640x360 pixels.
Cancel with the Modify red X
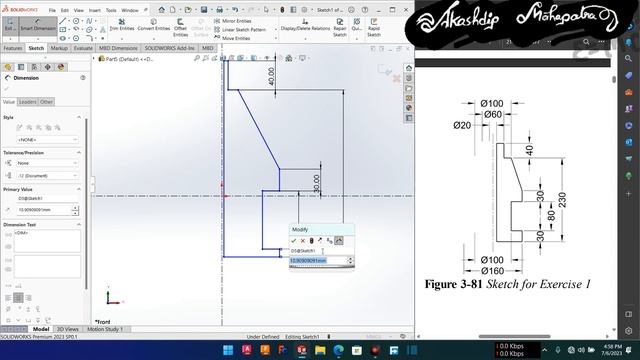pyautogui.click(x=302, y=241)
